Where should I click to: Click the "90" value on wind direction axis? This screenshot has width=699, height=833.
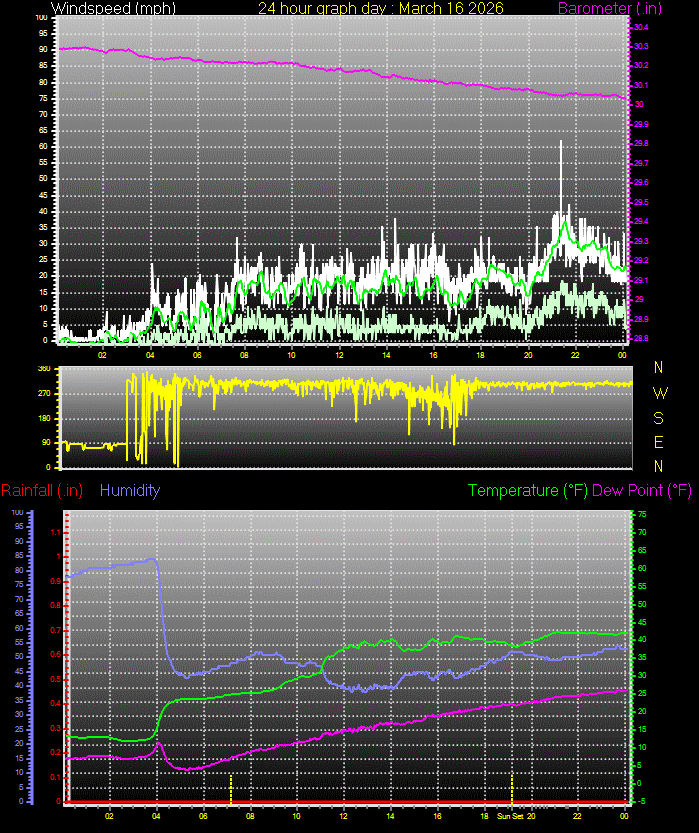click(x=47, y=442)
